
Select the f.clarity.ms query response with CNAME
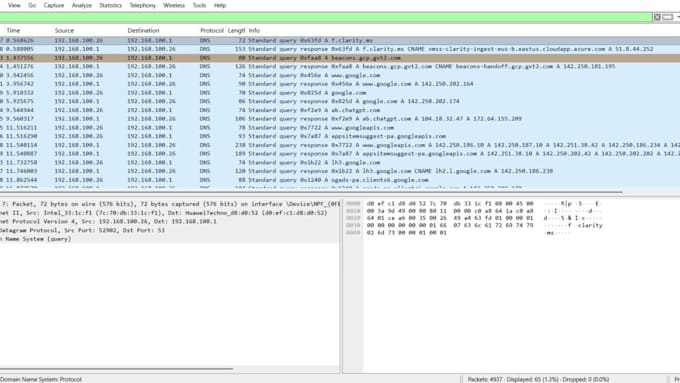(x=340, y=49)
